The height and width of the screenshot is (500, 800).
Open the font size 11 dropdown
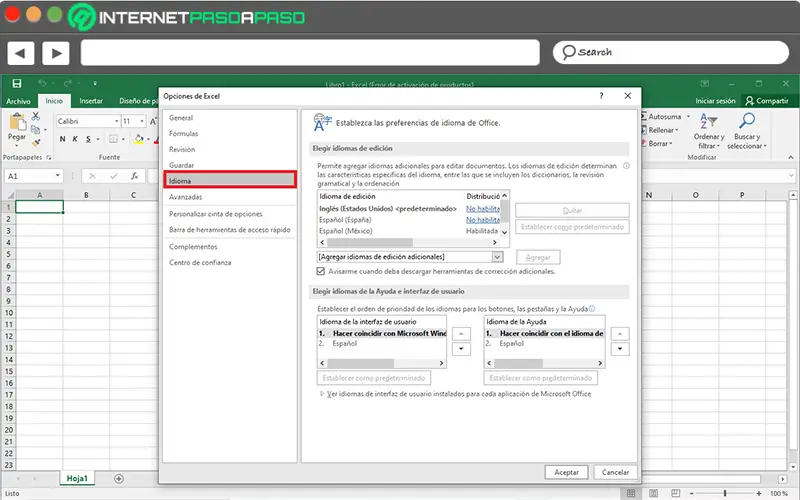click(141, 121)
